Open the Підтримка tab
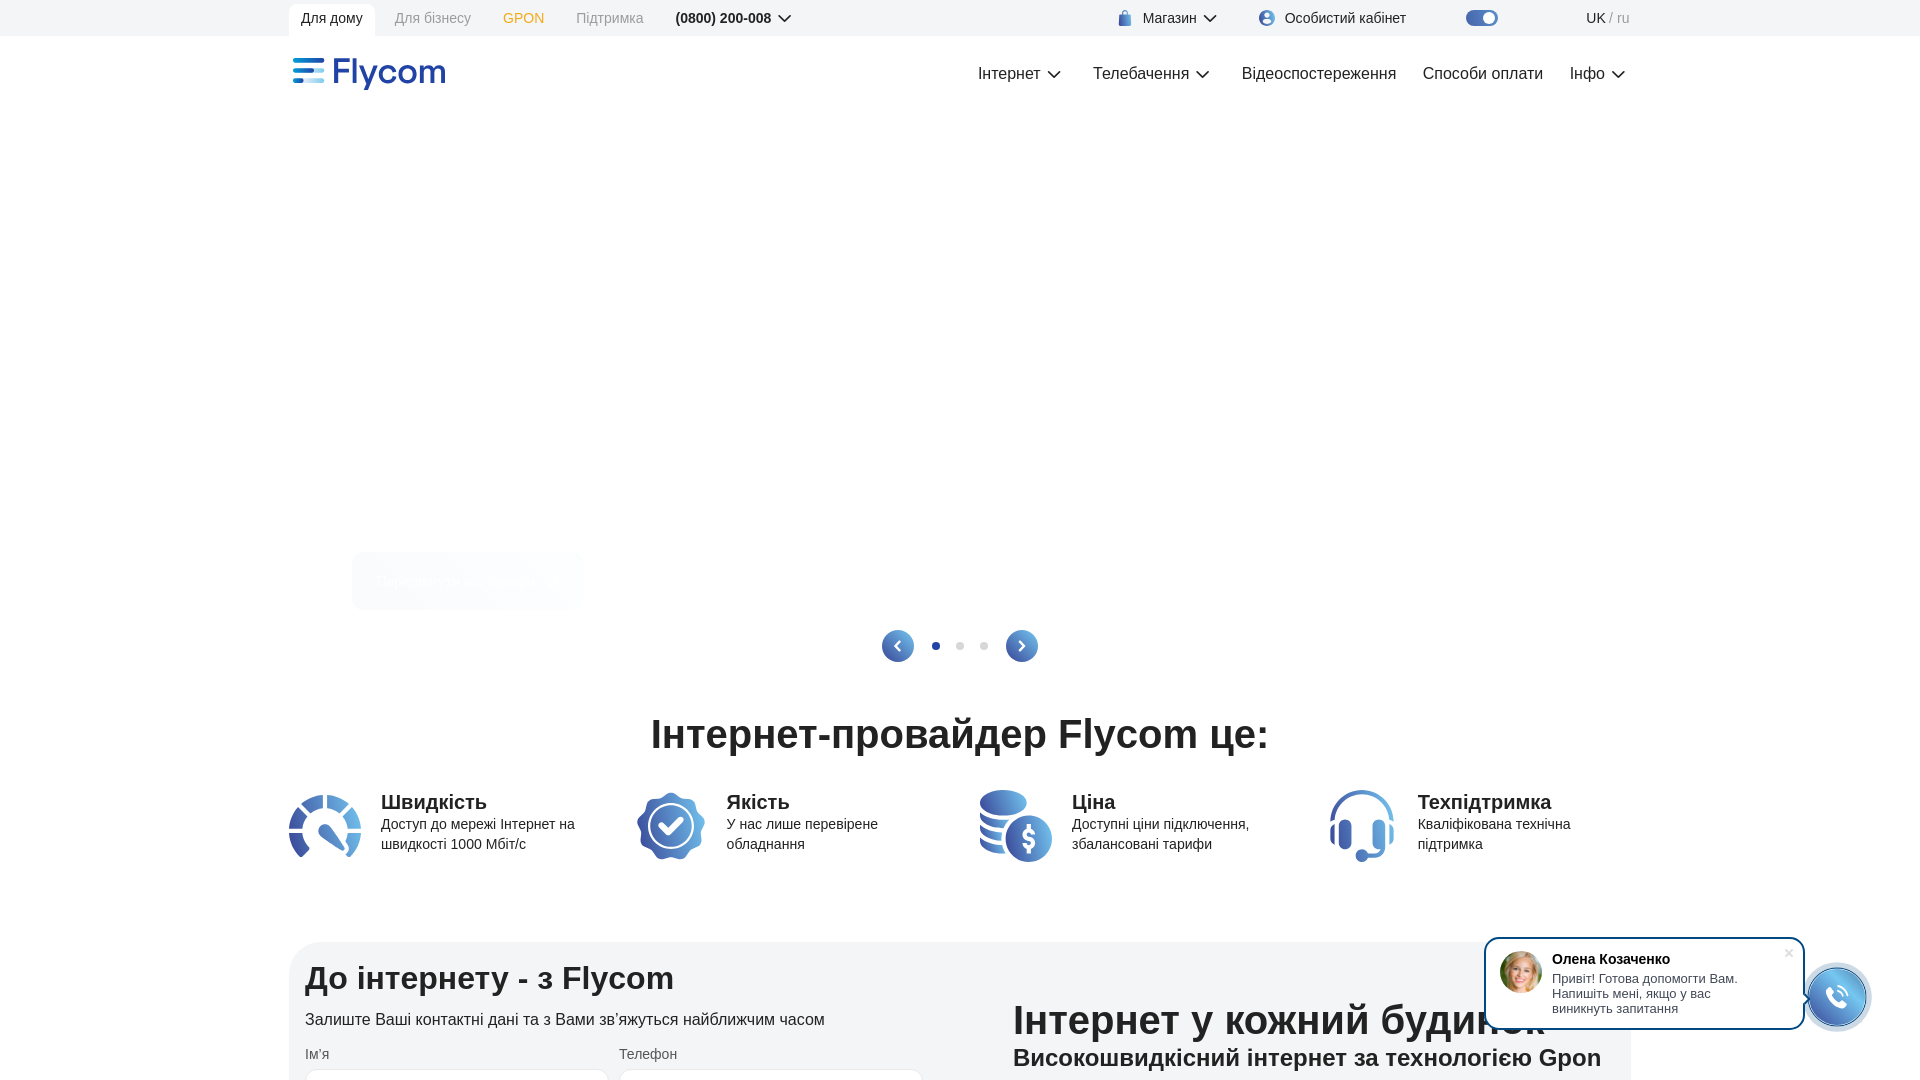Viewport: 1920px width, 1080px height. click(x=610, y=18)
